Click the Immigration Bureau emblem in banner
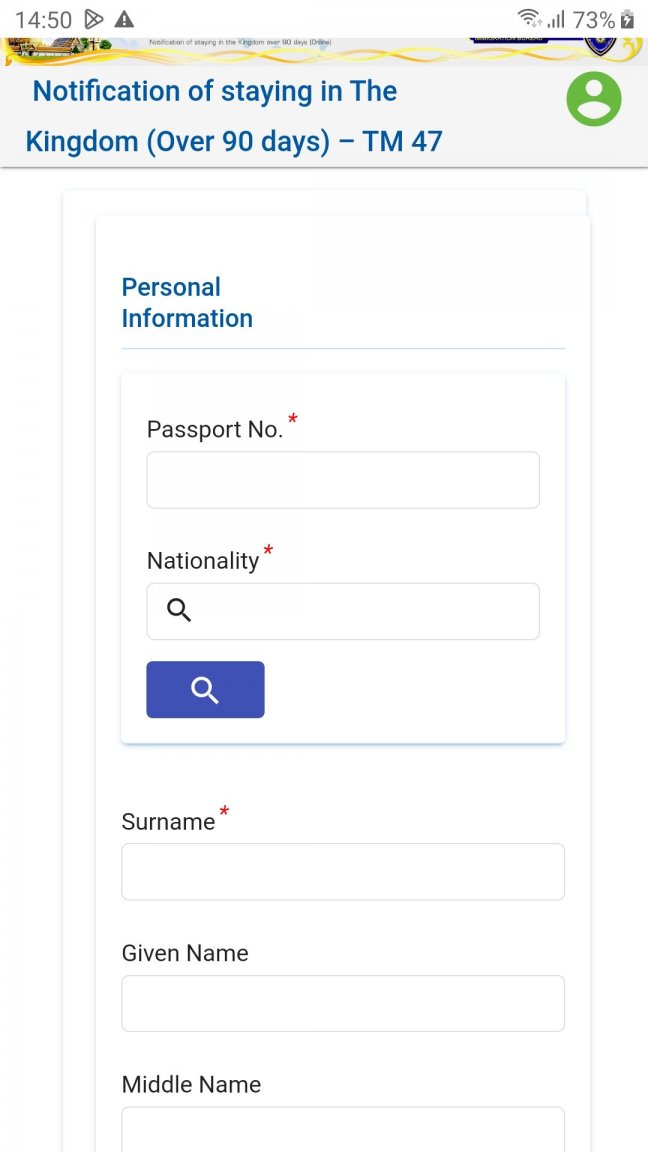 (x=601, y=47)
